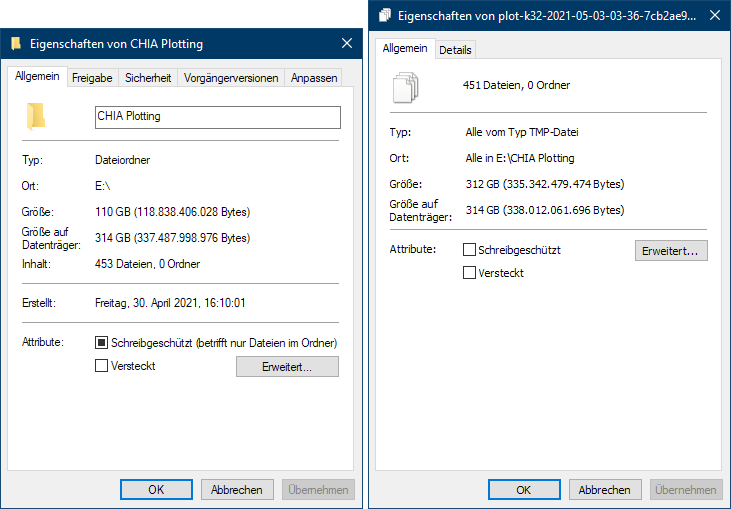Click Übernehmen in plot-k32 window
Image resolution: width=731 pixels, height=509 pixels.
click(686, 489)
